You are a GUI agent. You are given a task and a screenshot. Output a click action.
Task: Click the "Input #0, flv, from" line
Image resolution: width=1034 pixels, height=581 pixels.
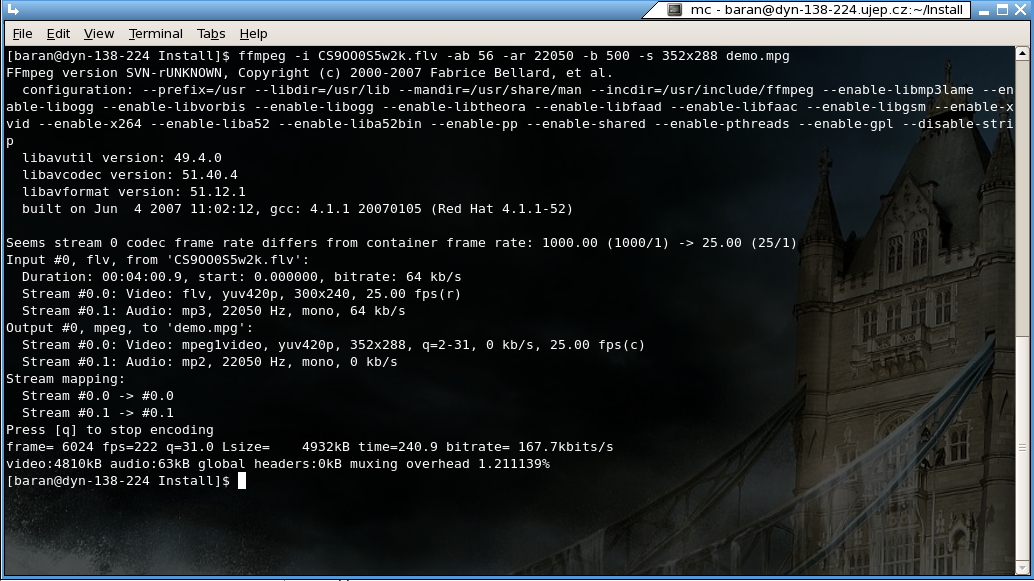[158, 260]
